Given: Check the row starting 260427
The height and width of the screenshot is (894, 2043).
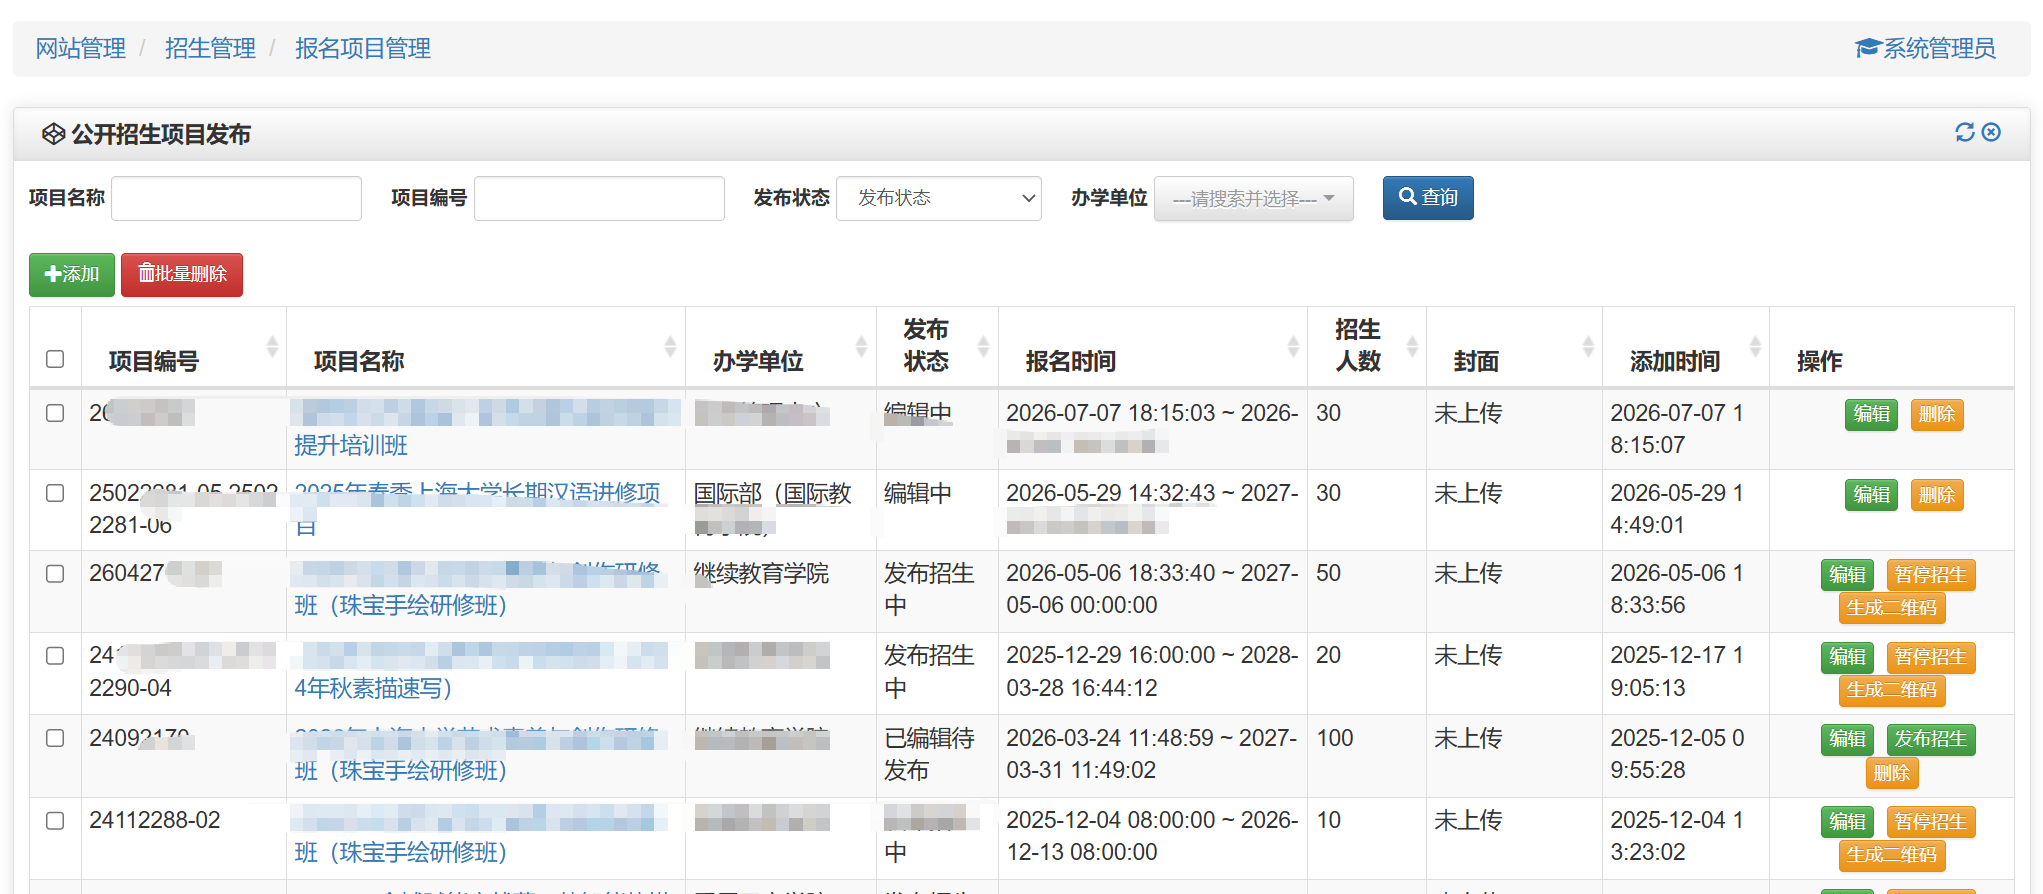Looking at the screenshot, I should (55, 574).
